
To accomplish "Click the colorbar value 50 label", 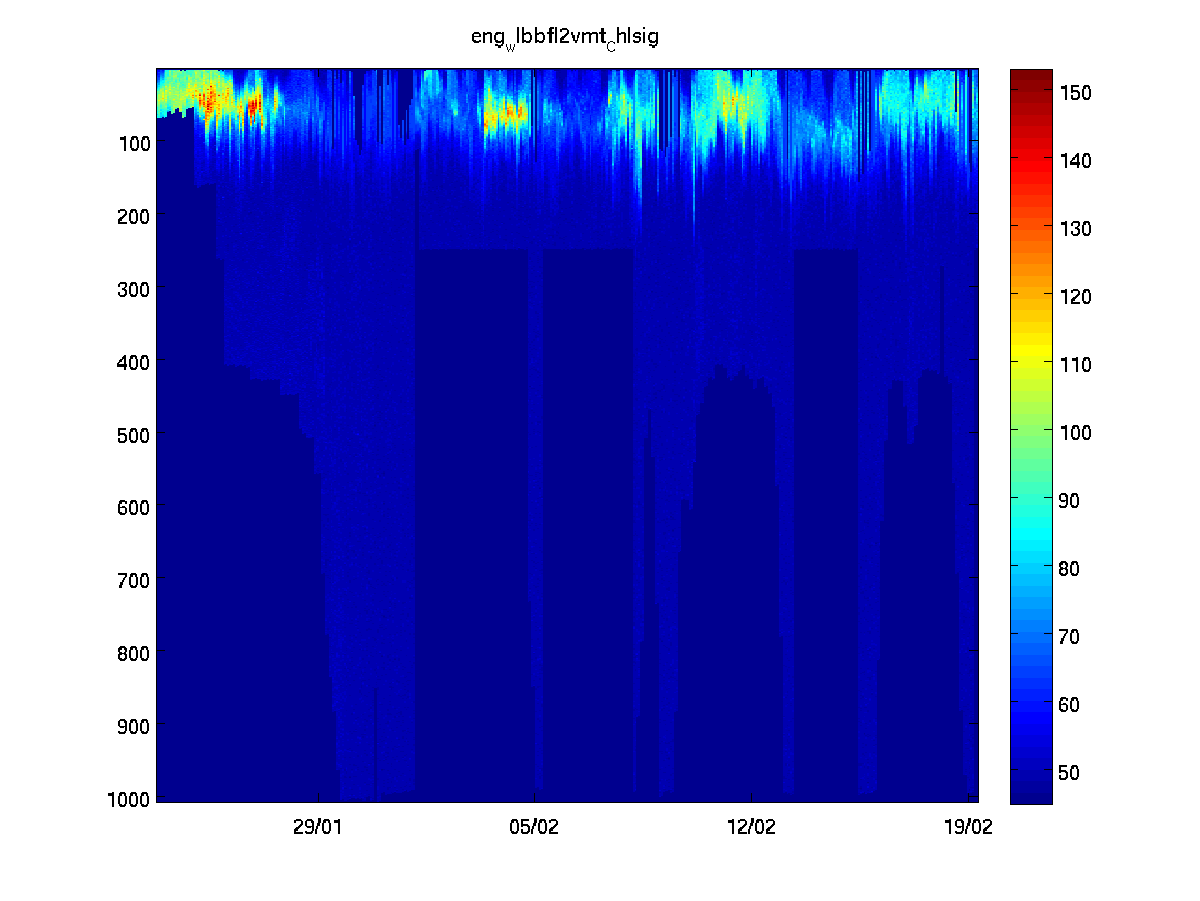I will 1071,773.
